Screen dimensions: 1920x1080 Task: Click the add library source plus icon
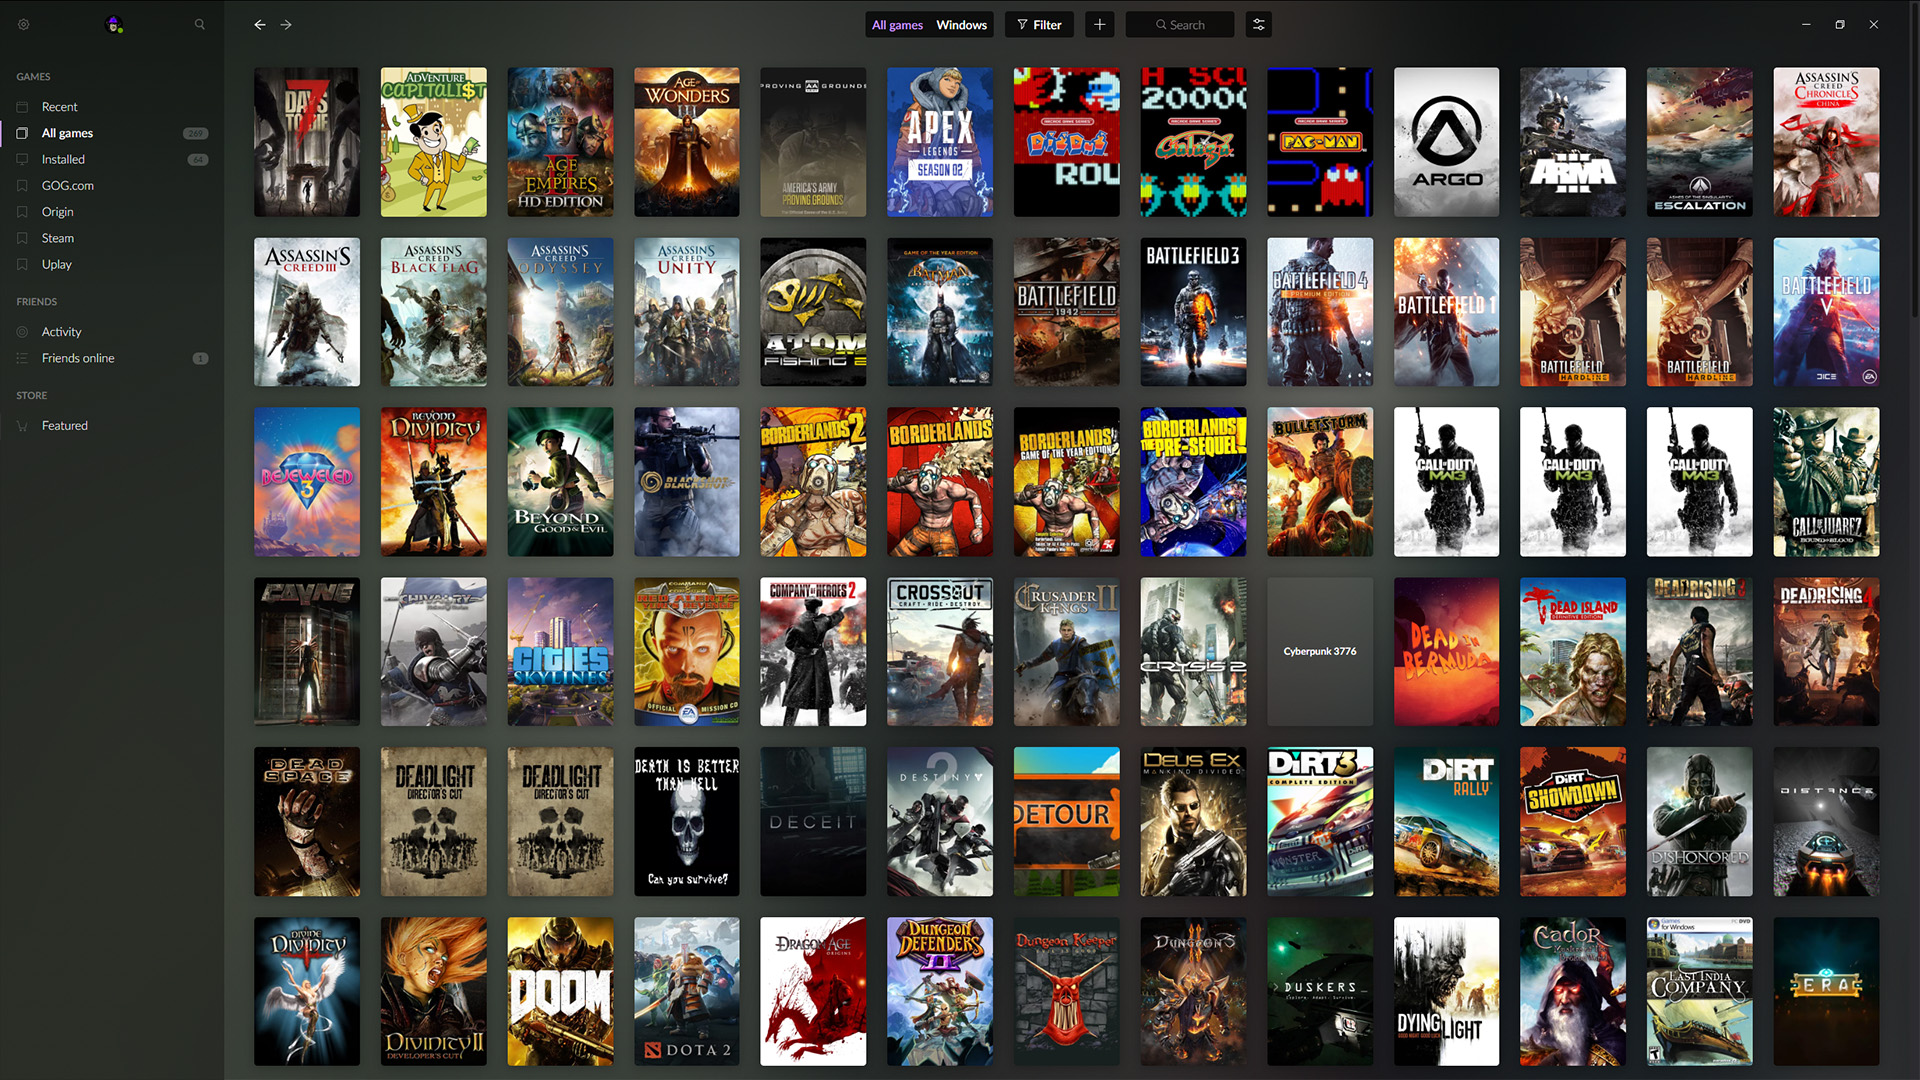coord(1100,24)
